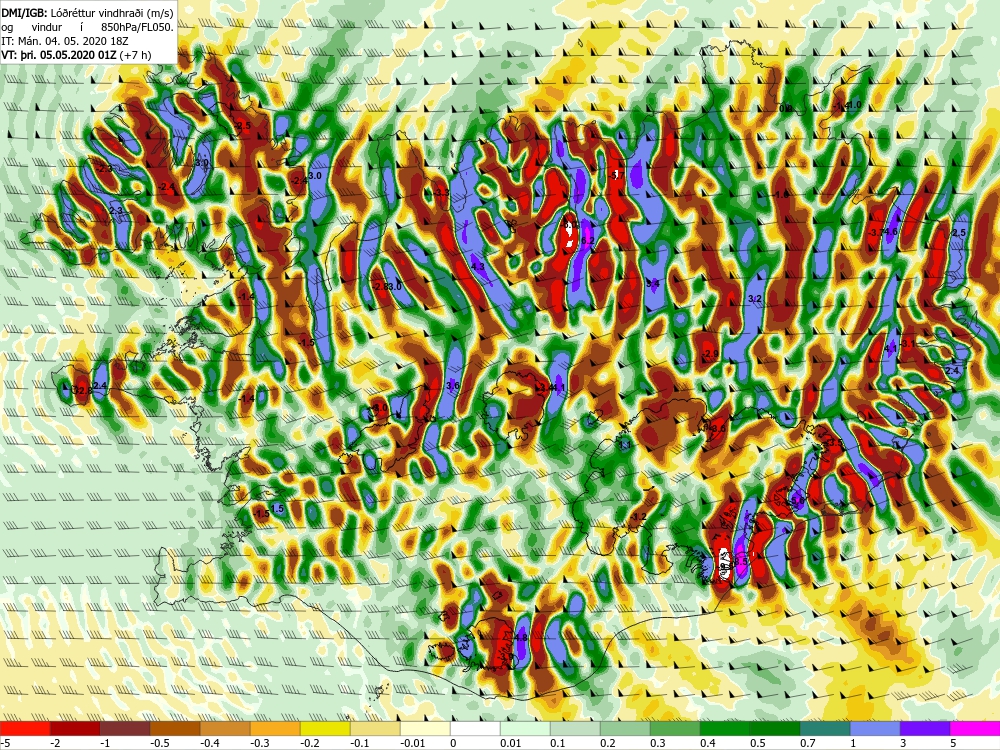The image size is (1000, 750).
Task: Click the '1.5' value label beside '-1.5'
Action: click(x=277, y=509)
